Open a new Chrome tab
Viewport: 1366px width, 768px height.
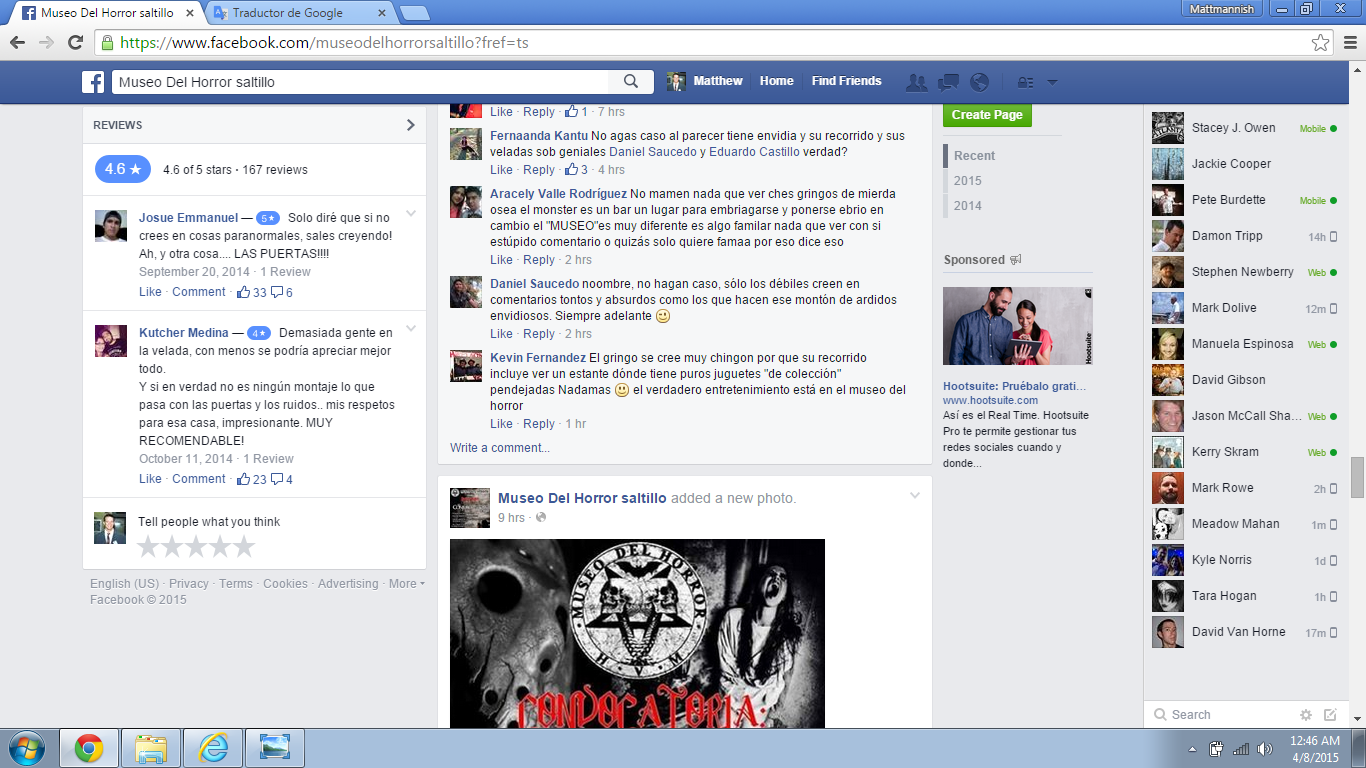(x=414, y=13)
